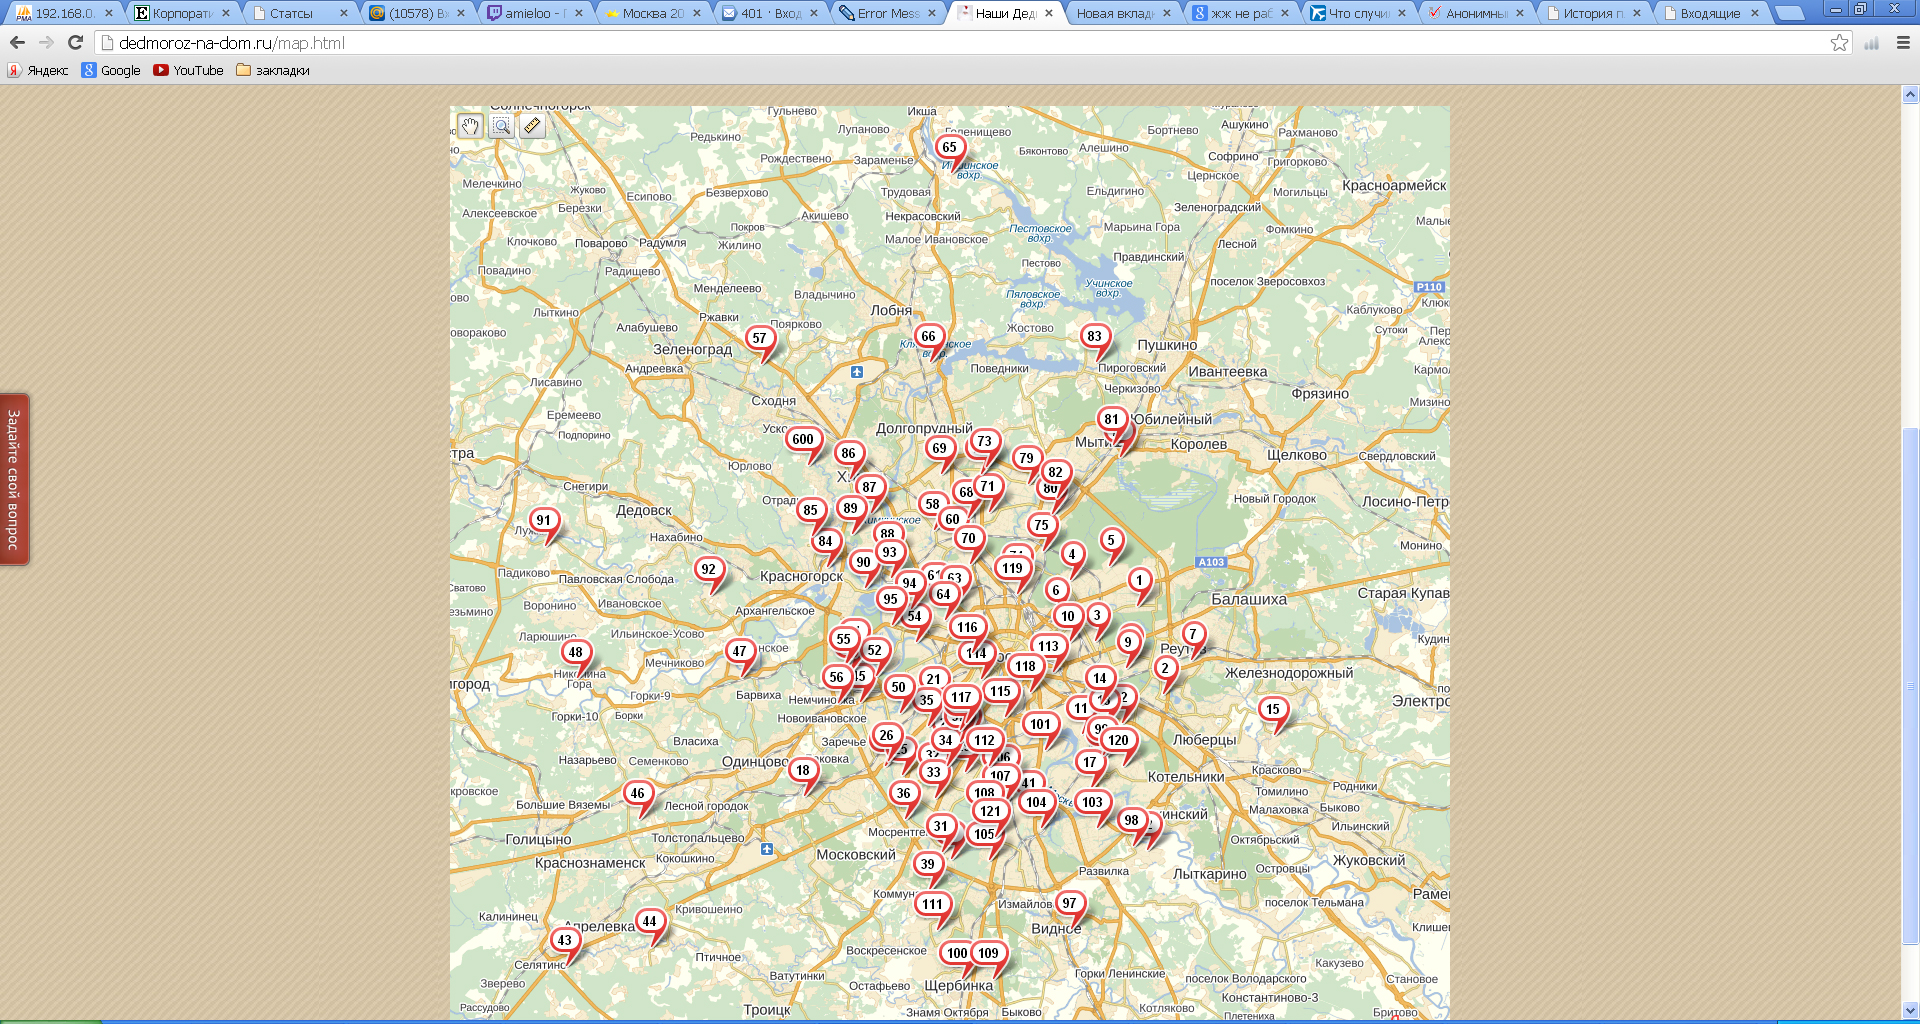Open the YouTube bookmark

[x=188, y=71]
